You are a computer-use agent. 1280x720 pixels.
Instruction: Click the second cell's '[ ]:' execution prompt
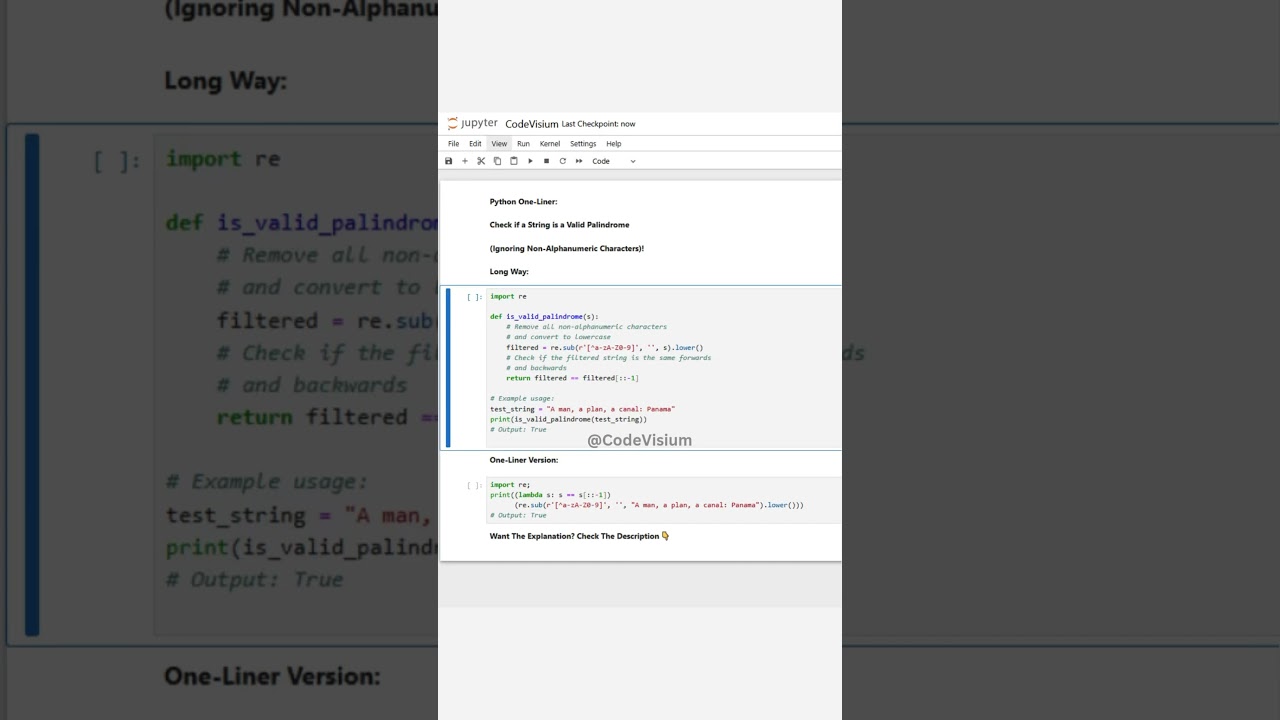click(x=474, y=485)
